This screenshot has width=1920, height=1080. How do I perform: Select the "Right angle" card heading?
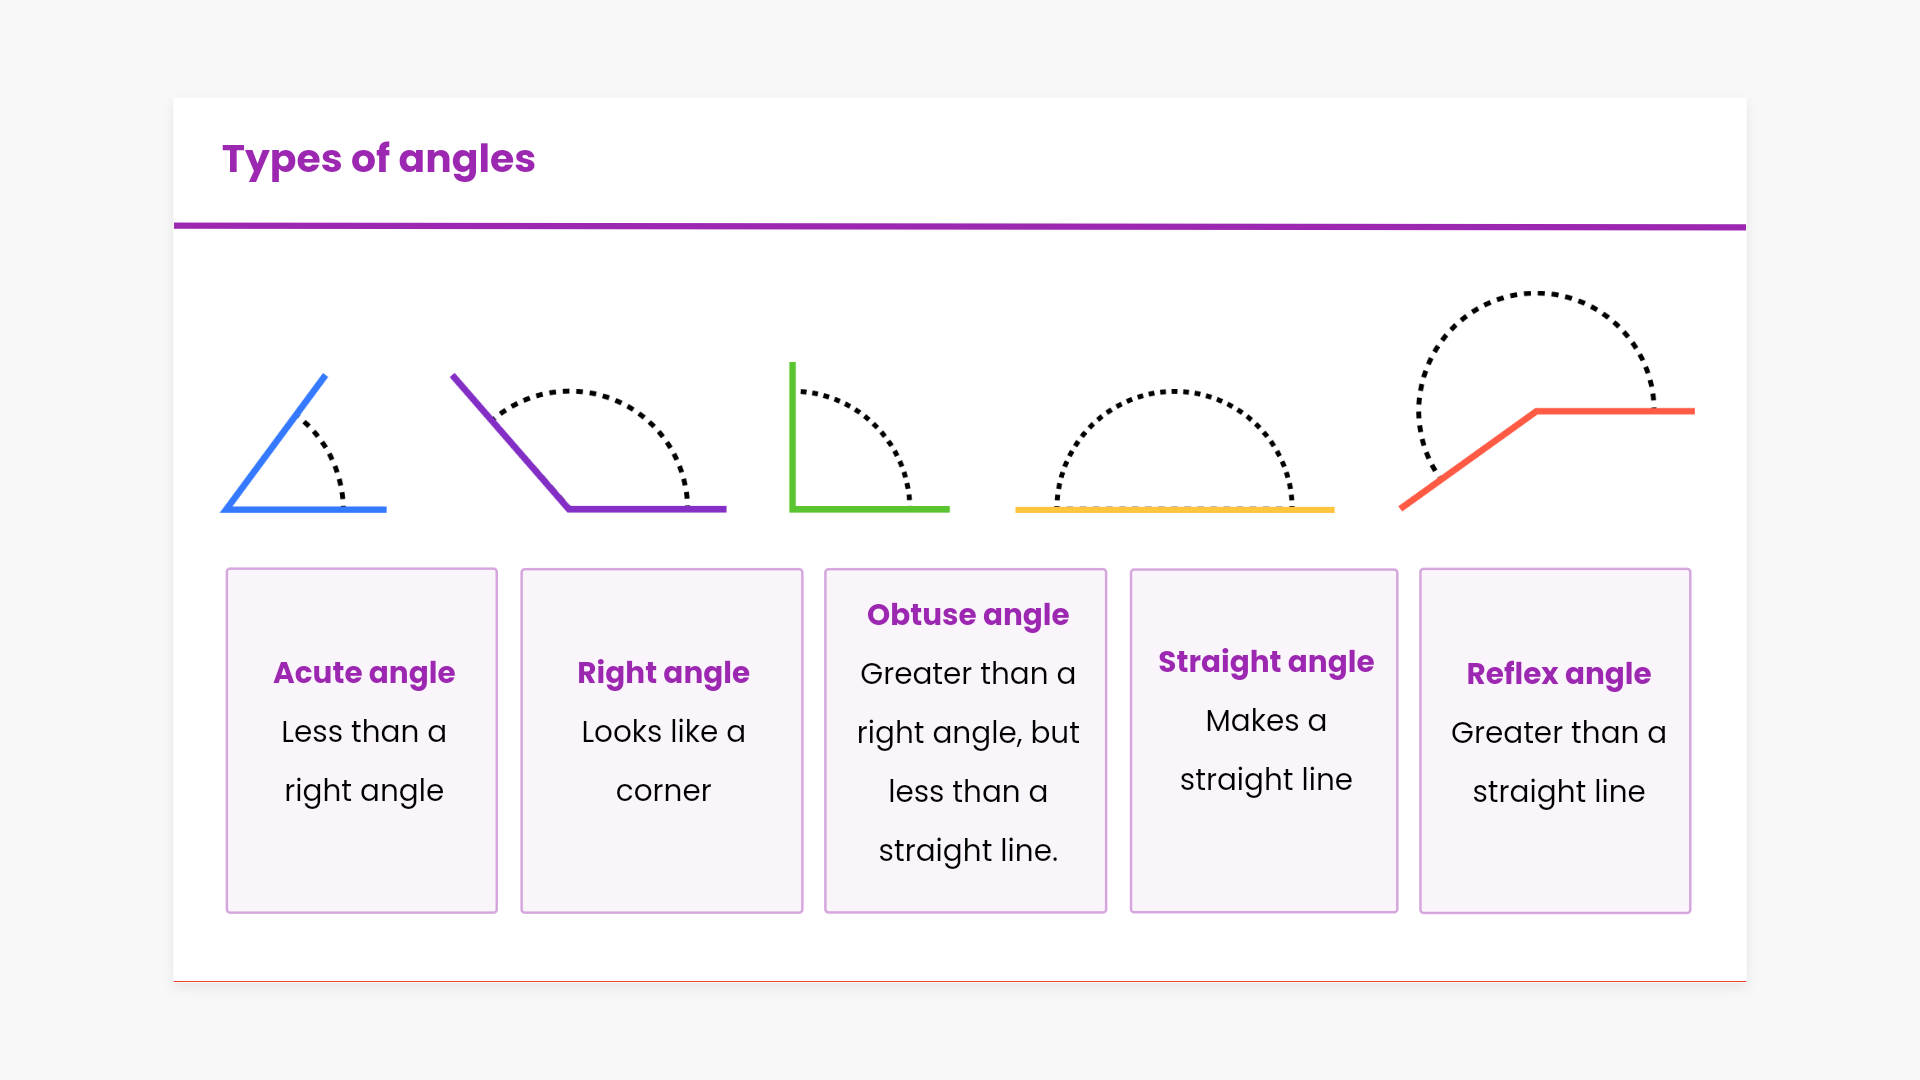[x=663, y=673]
